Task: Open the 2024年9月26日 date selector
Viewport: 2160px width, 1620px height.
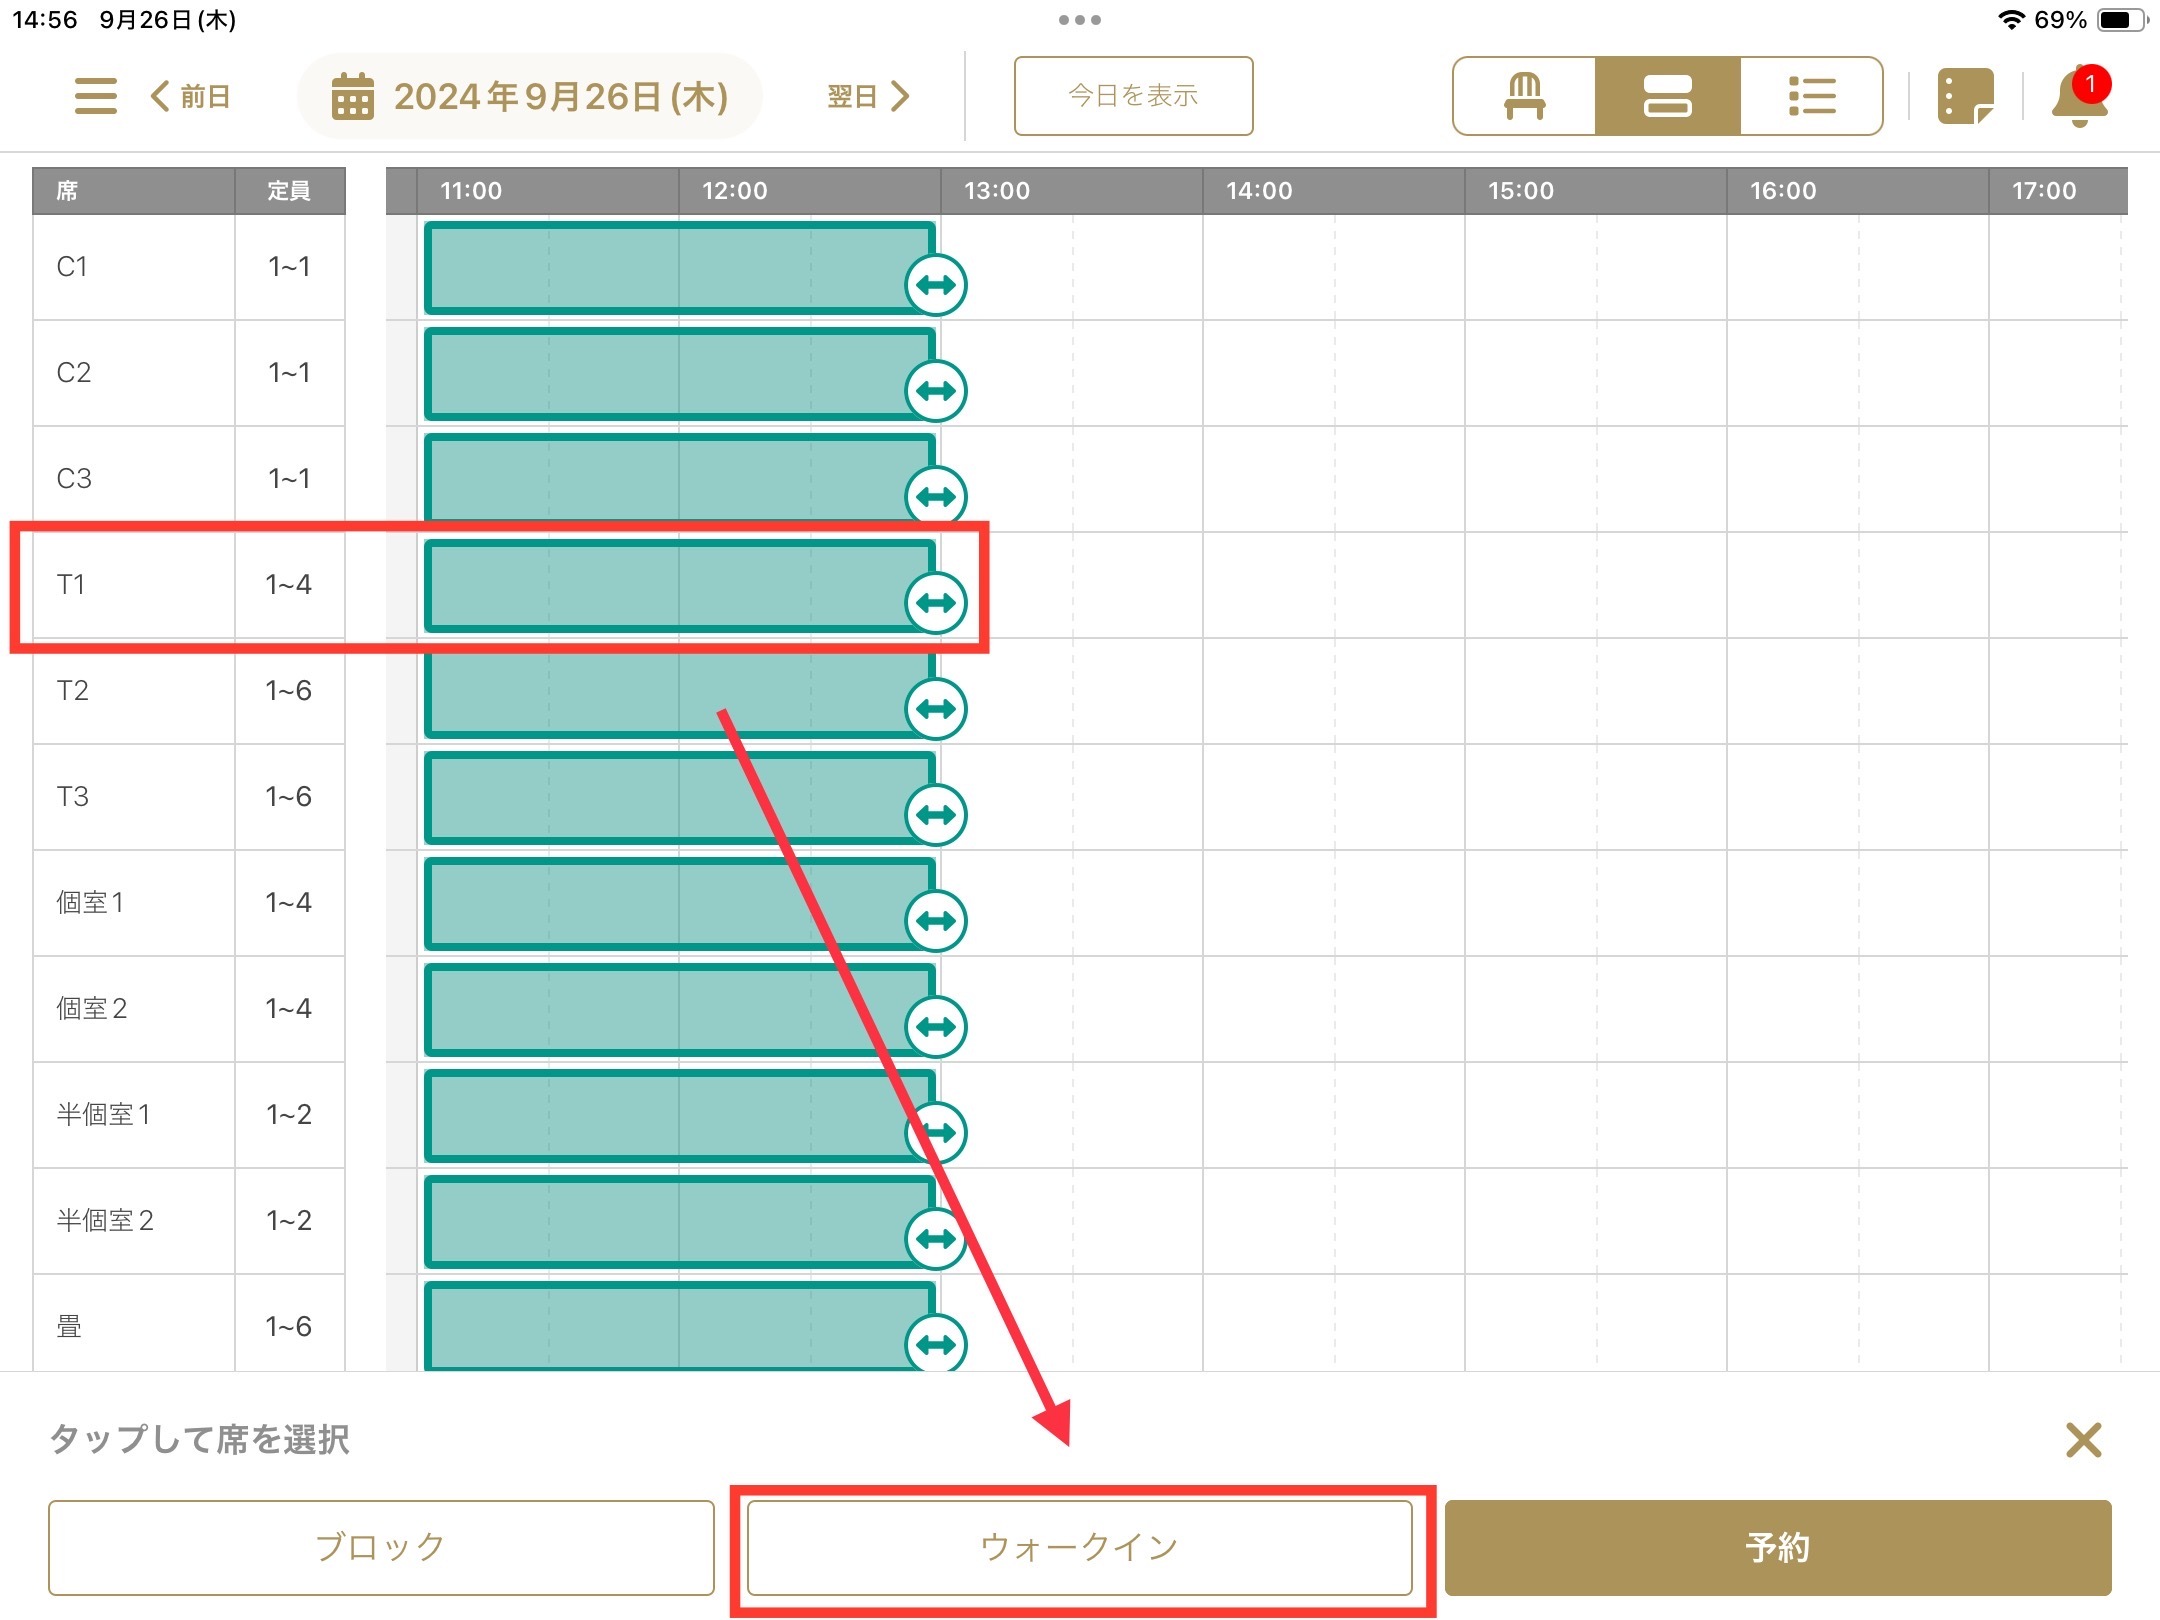Action: coord(560,96)
